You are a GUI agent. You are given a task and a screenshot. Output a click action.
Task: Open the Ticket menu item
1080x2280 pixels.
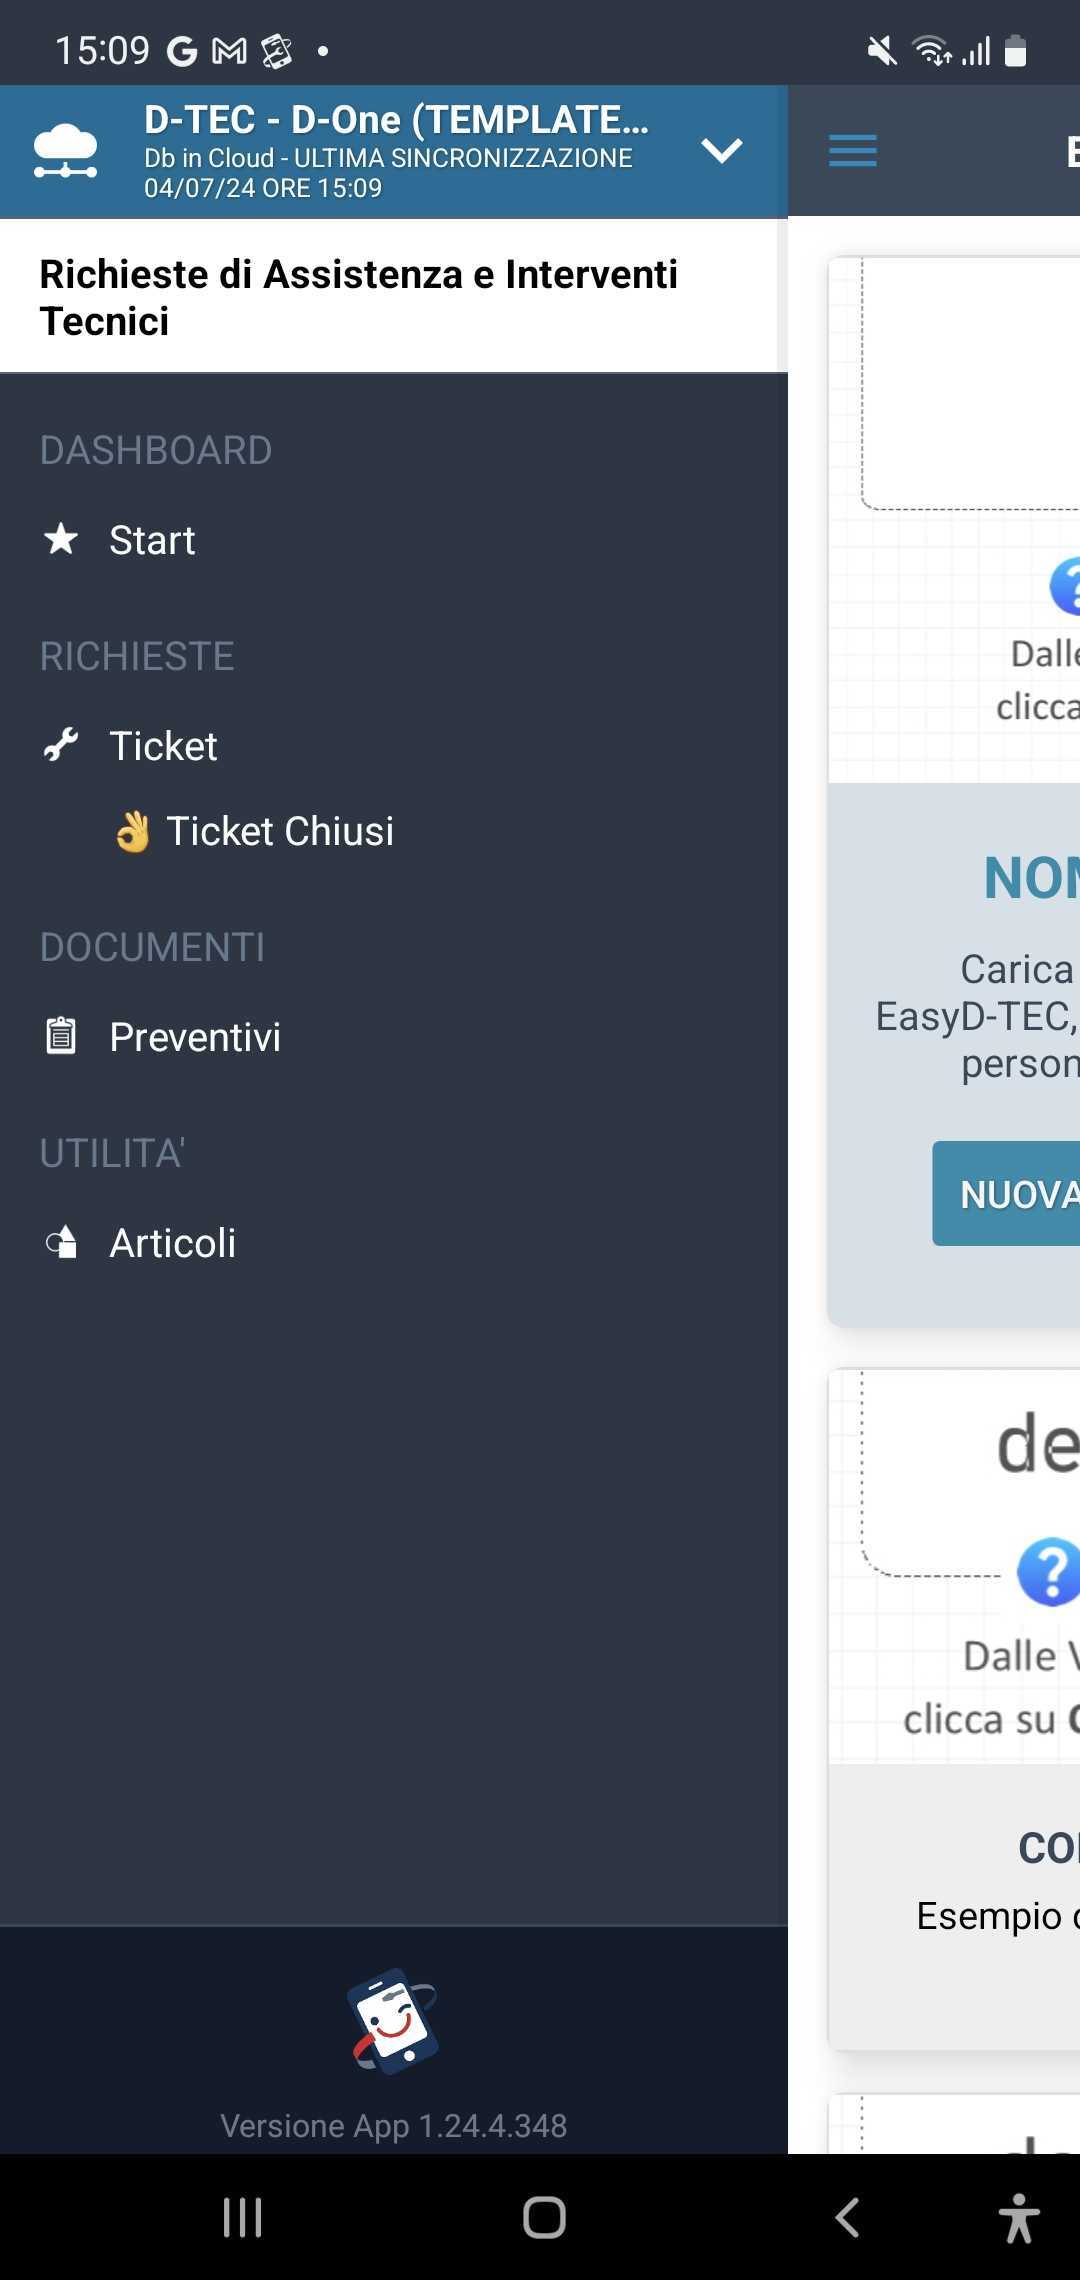163,746
